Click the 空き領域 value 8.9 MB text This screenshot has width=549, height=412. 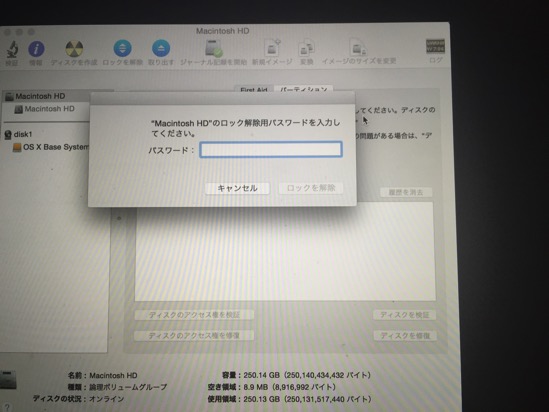point(290,387)
